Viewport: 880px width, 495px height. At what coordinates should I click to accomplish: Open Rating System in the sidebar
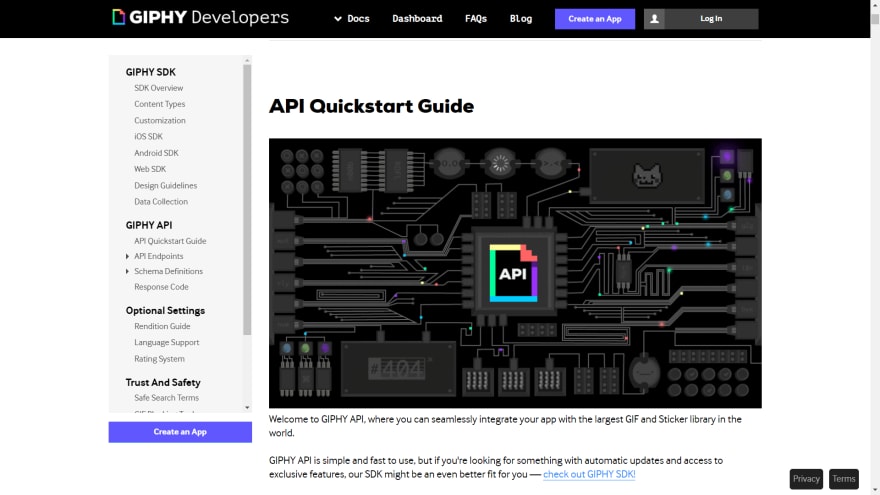pyautogui.click(x=159, y=359)
